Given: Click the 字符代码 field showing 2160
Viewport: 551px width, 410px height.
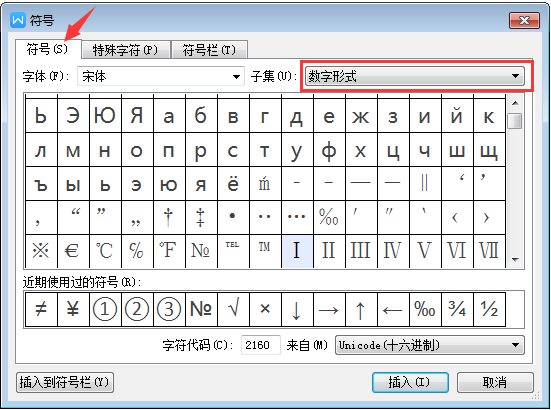Looking at the screenshot, I should (x=261, y=345).
